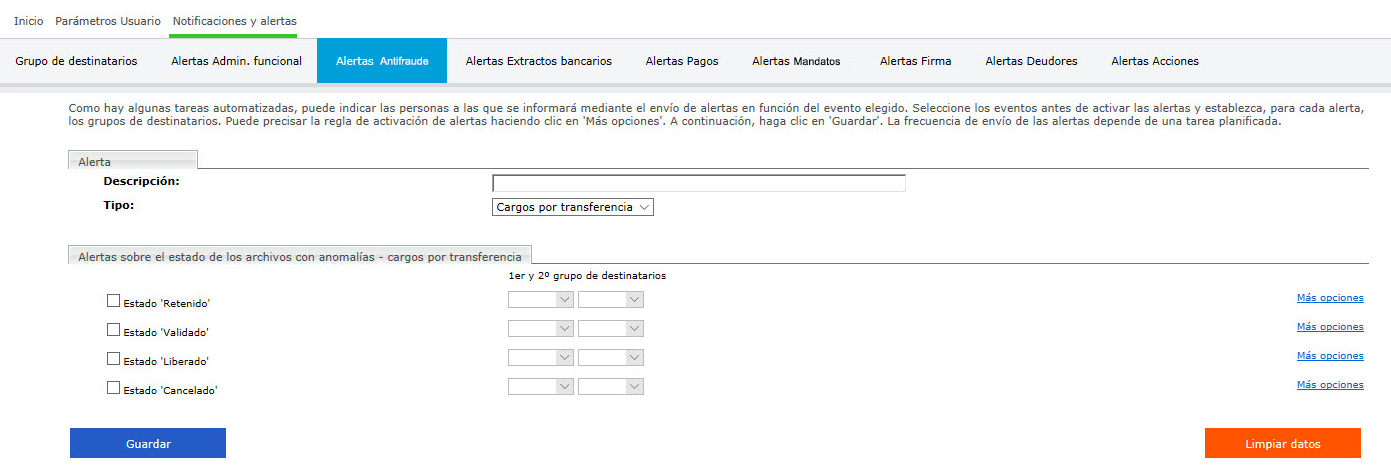Screen dimensions: 1391x476
Task: Open the Tipo dropdown 'Cargos por transferencia'
Action: click(x=572, y=207)
